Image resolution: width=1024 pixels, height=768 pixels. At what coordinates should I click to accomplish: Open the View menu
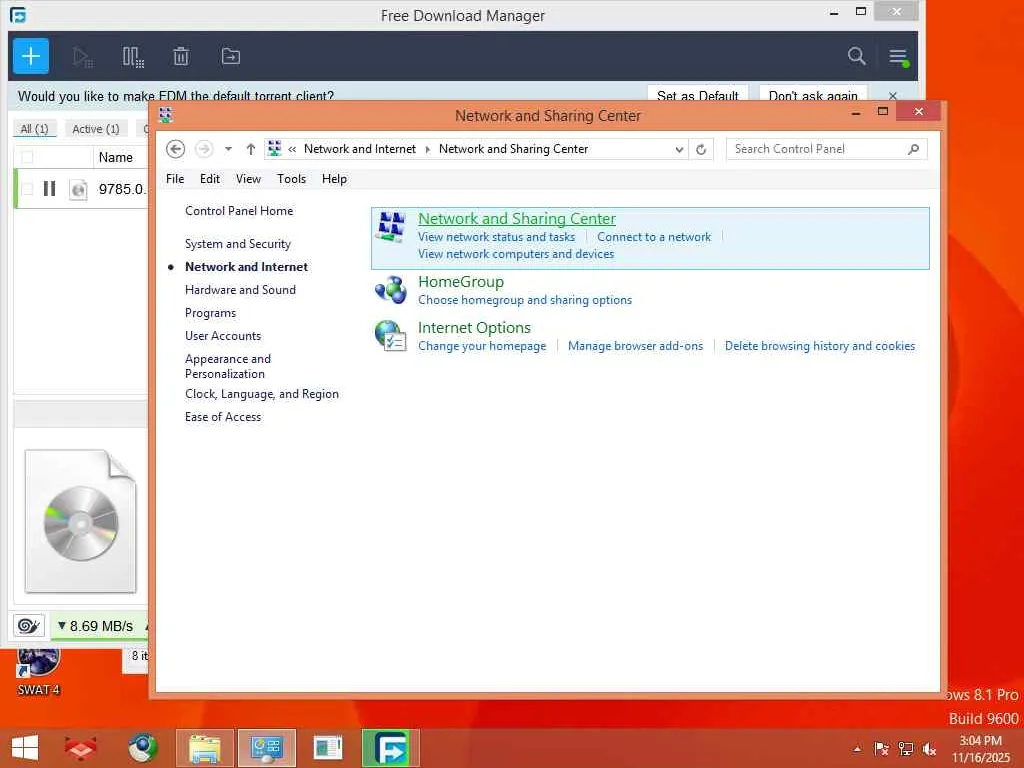click(248, 179)
